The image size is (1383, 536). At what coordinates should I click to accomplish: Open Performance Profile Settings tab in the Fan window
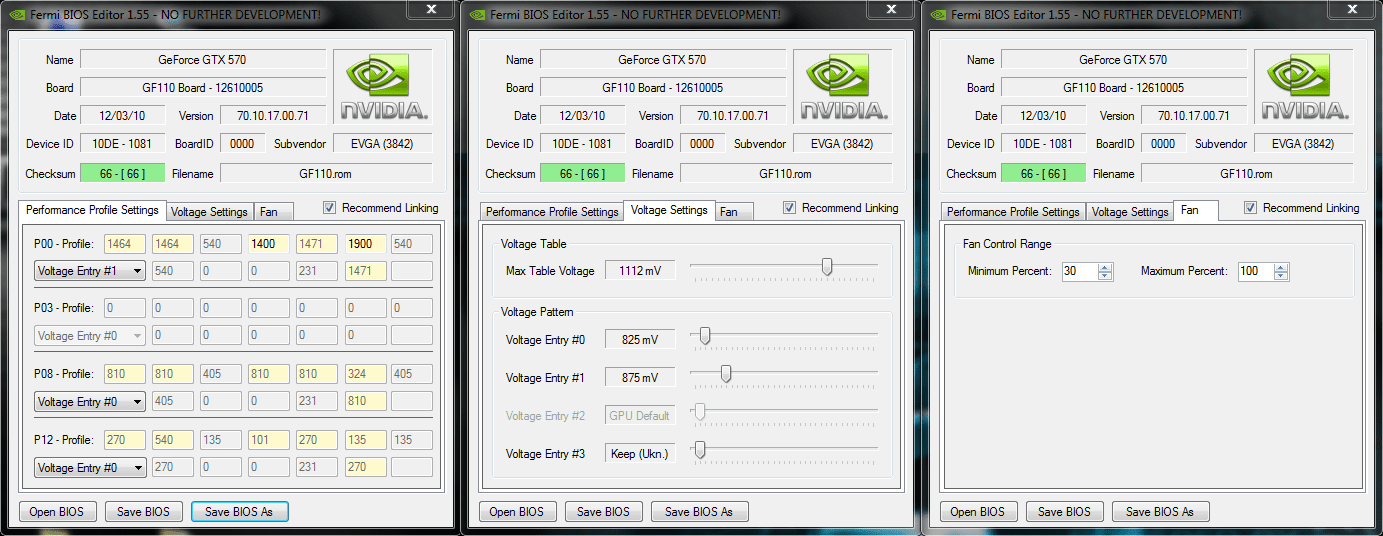coord(1013,212)
